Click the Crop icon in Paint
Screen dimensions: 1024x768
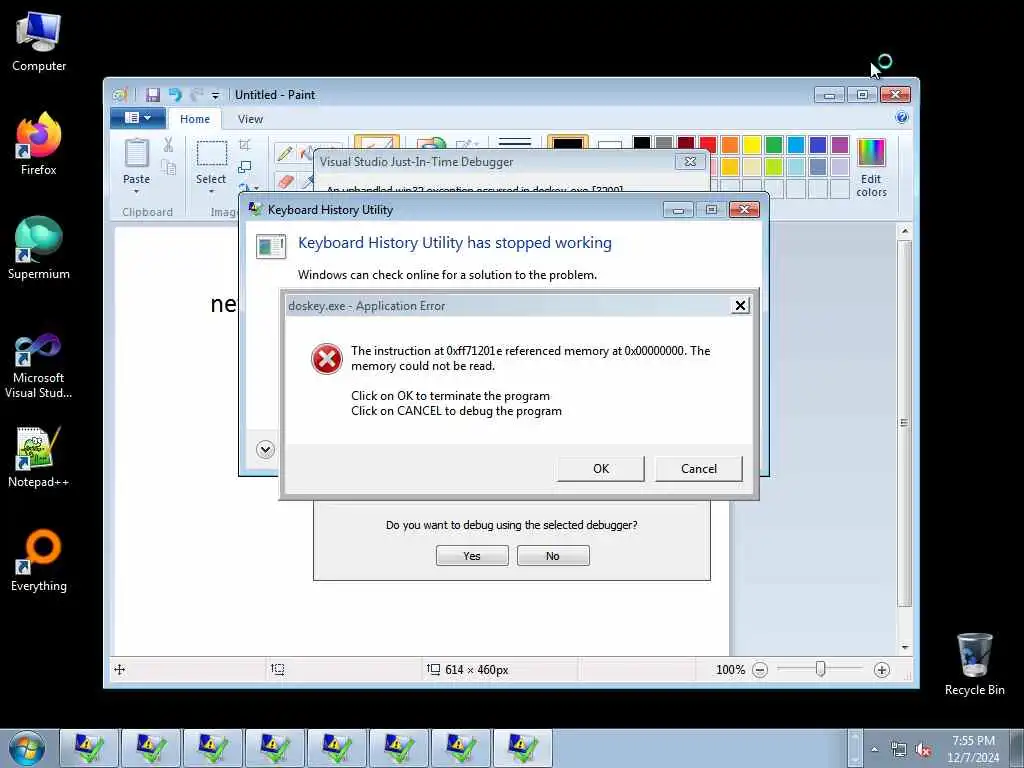coord(245,145)
